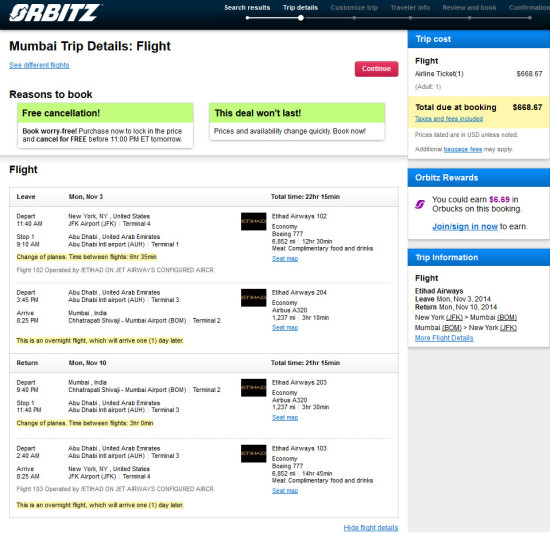Click JFK link in New York > Mumbai
This screenshot has width=550, height=533.
click(x=455, y=318)
